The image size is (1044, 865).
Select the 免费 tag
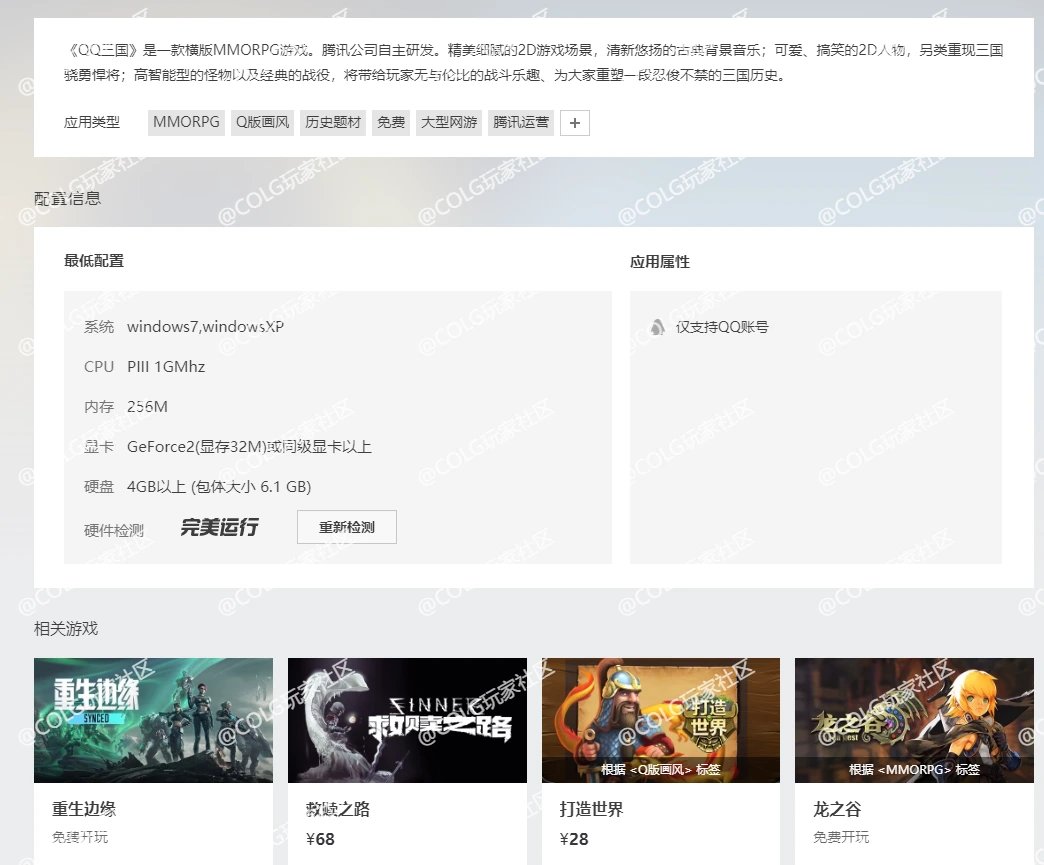coord(391,123)
